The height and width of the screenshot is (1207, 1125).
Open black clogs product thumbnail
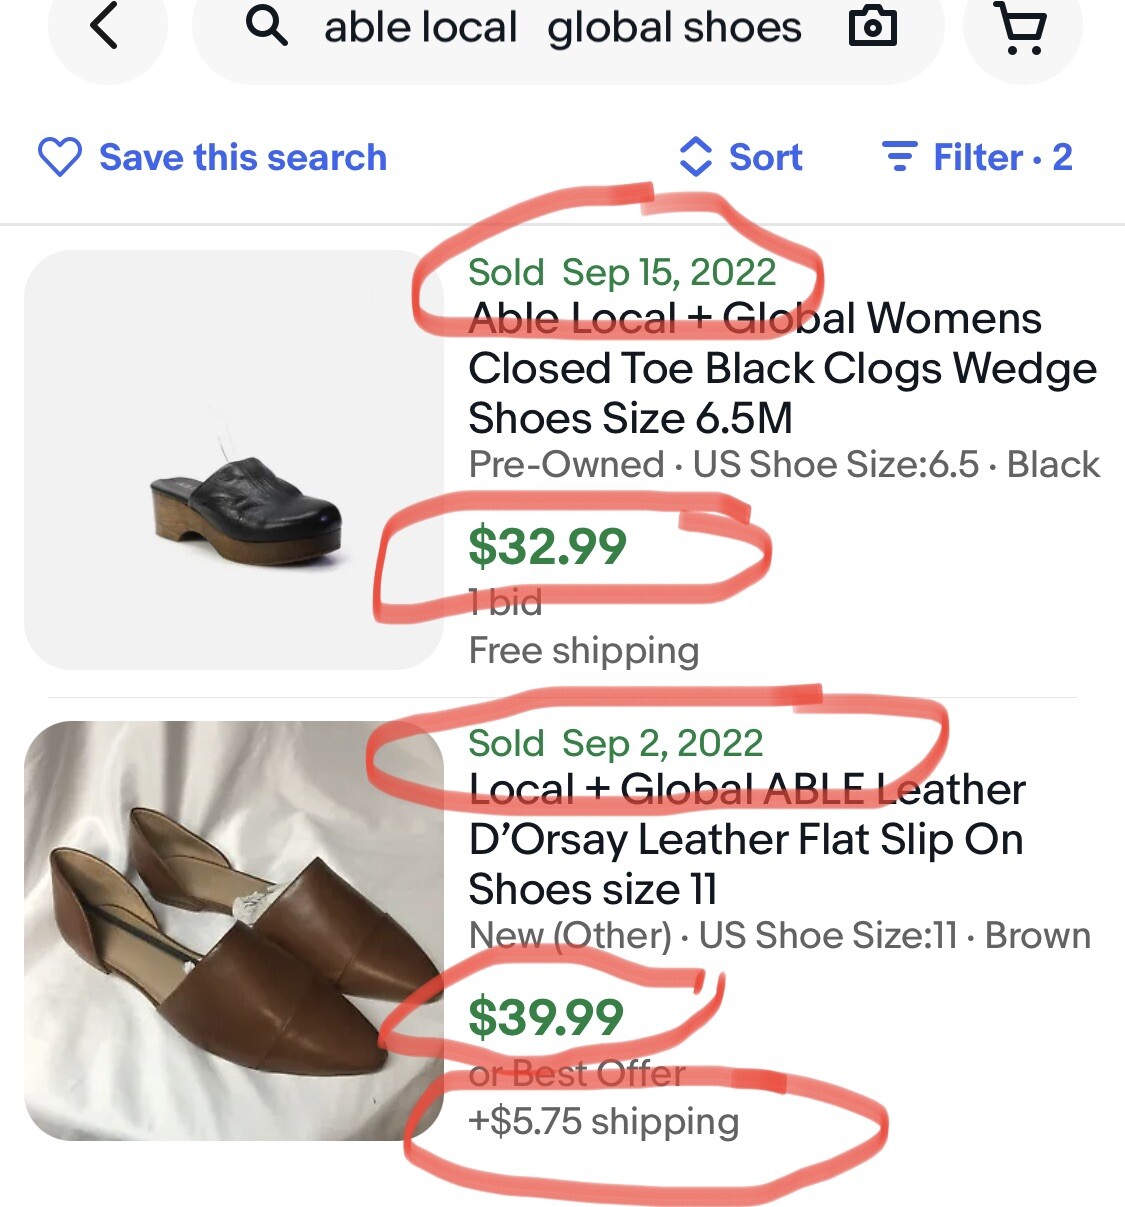coord(234,460)
